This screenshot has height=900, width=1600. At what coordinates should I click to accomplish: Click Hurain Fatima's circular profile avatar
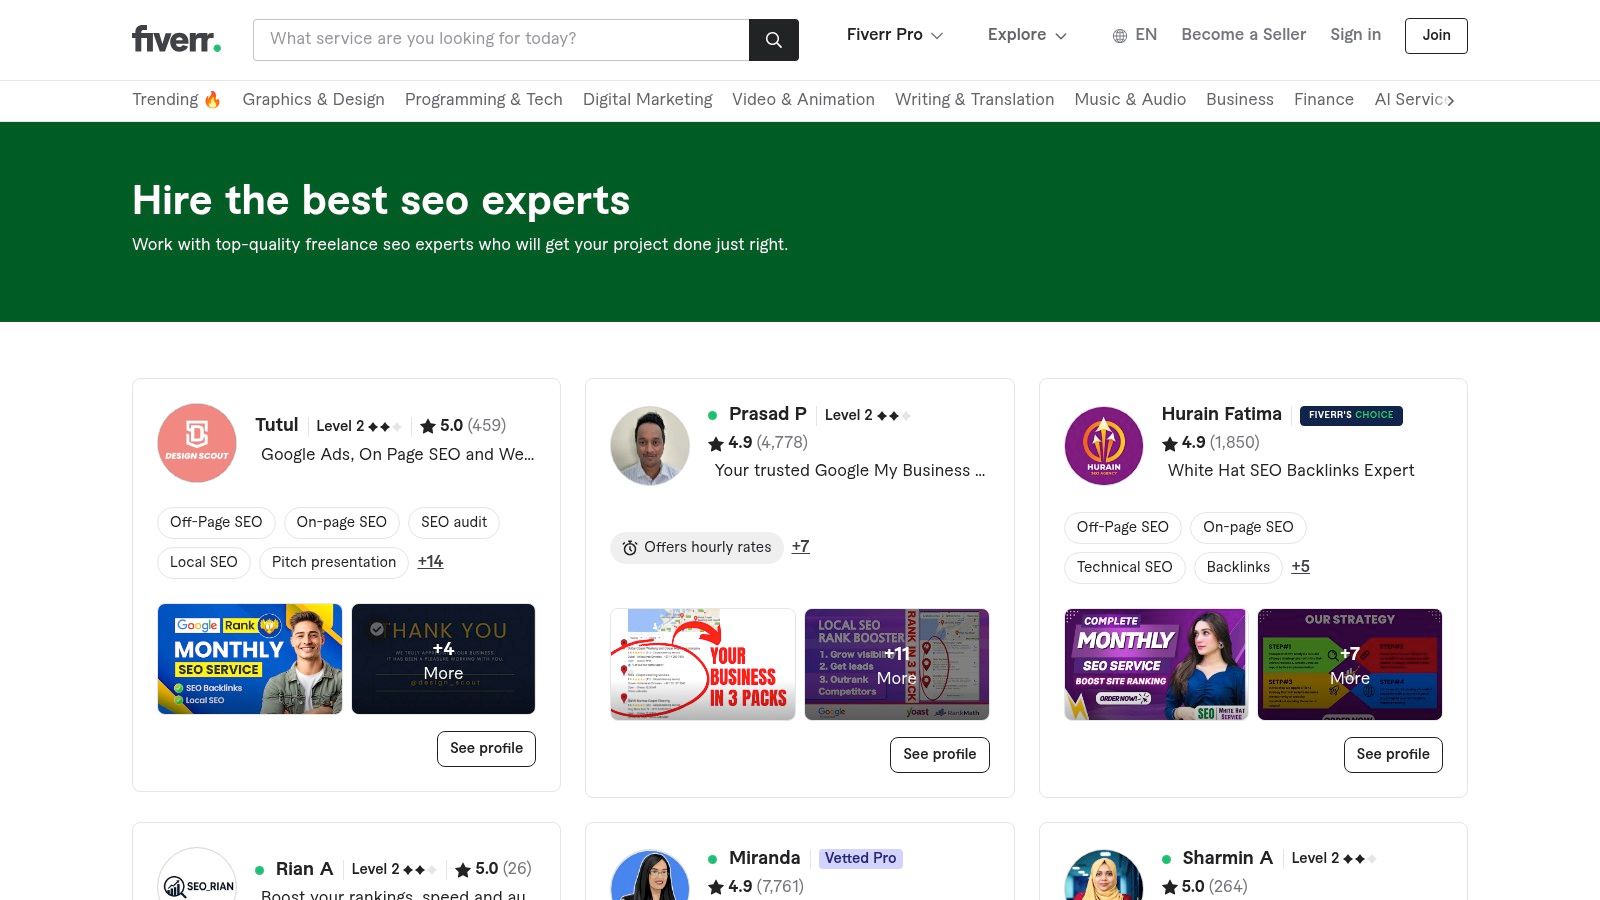tap(1103, 445)
